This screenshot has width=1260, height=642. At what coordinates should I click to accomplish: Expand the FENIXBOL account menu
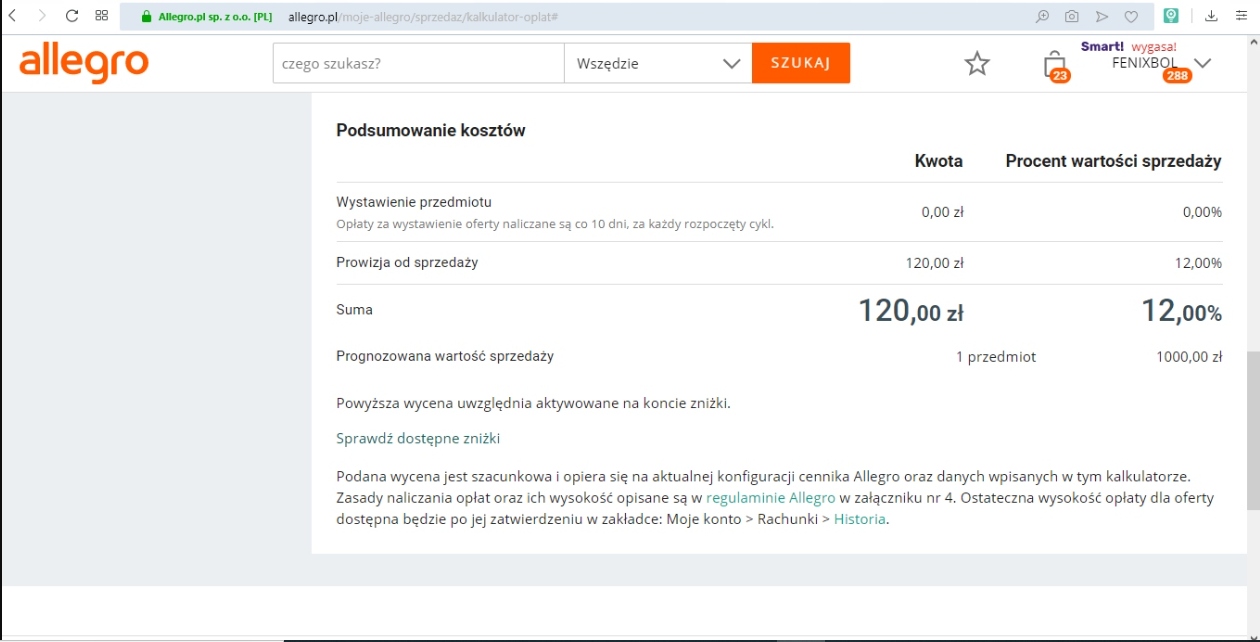coord(1203,63)
